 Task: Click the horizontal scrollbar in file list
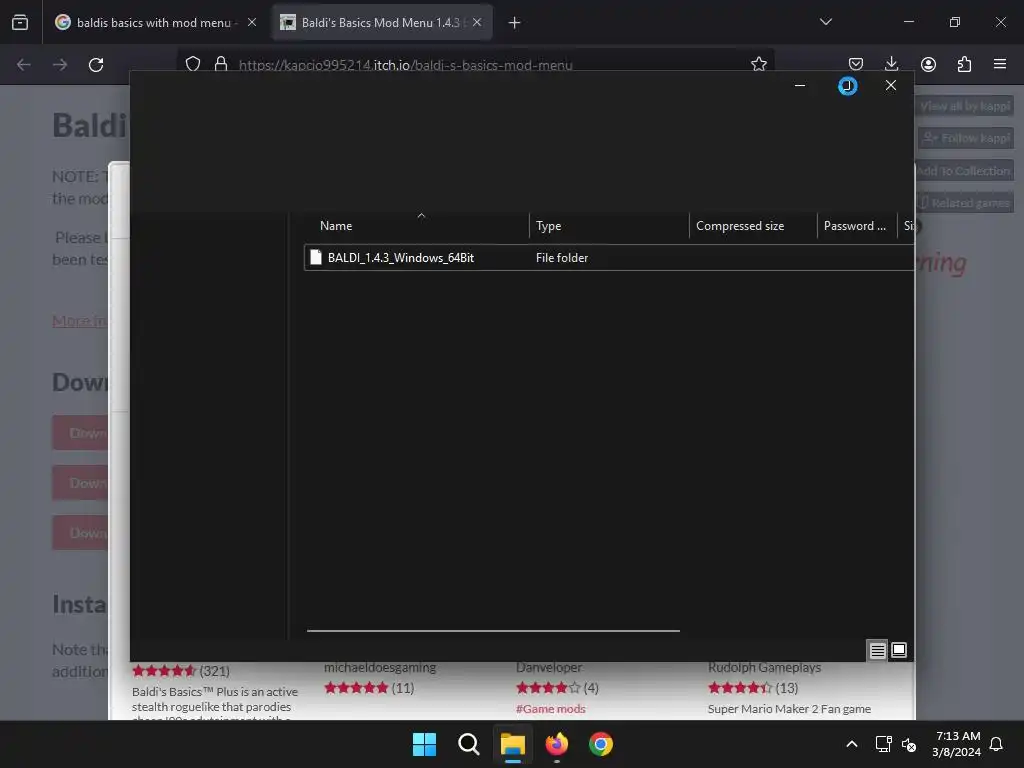click(493, 631)
